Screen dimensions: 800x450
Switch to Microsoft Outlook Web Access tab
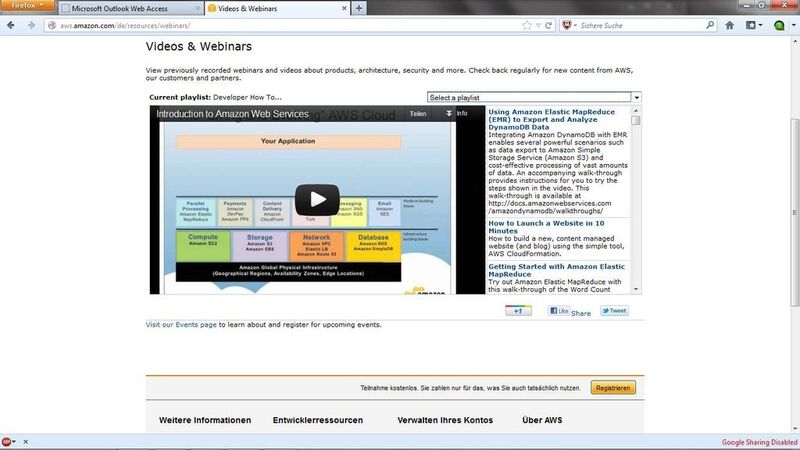click(130, 9)
